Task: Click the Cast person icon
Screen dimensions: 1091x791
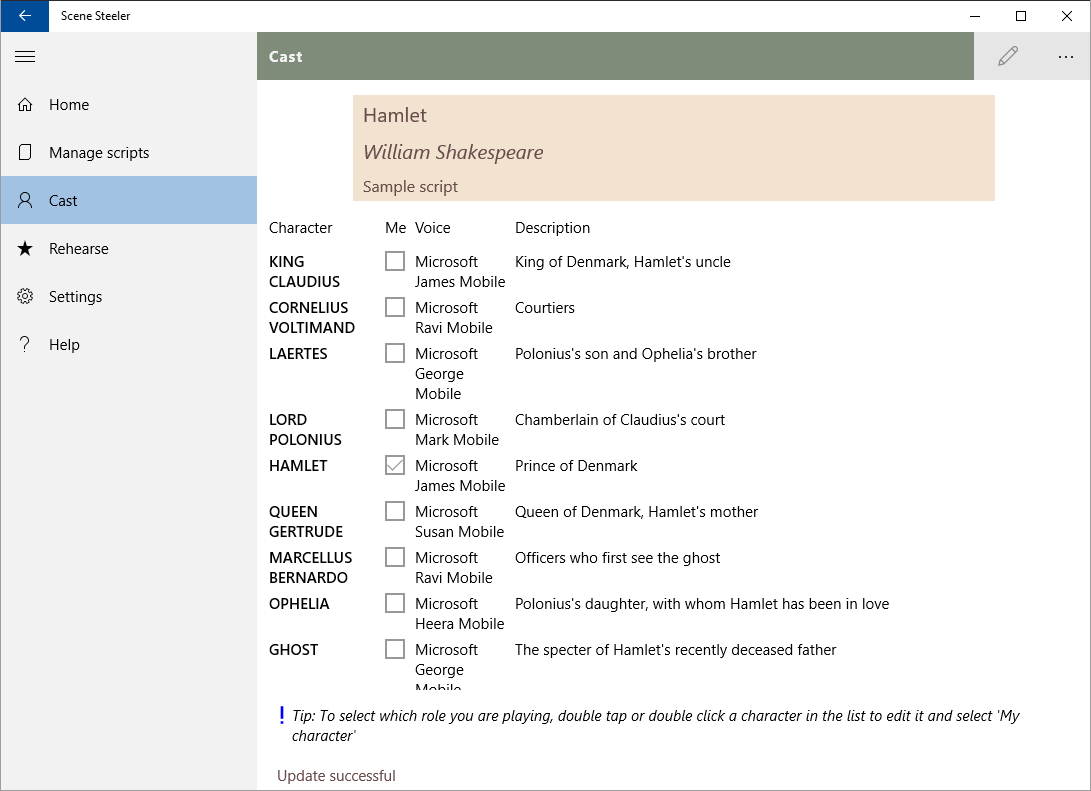Action: point(23,200)
